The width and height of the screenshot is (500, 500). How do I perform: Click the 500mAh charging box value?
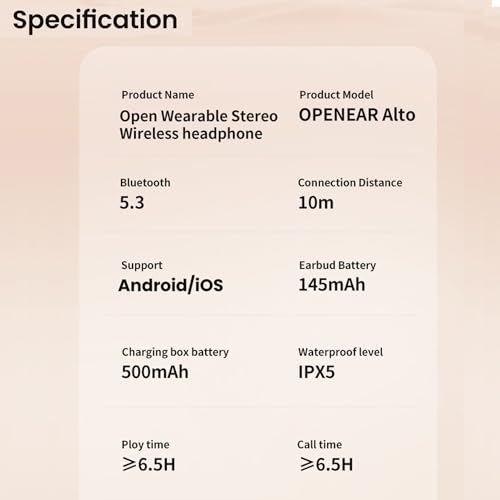point(155,372)
